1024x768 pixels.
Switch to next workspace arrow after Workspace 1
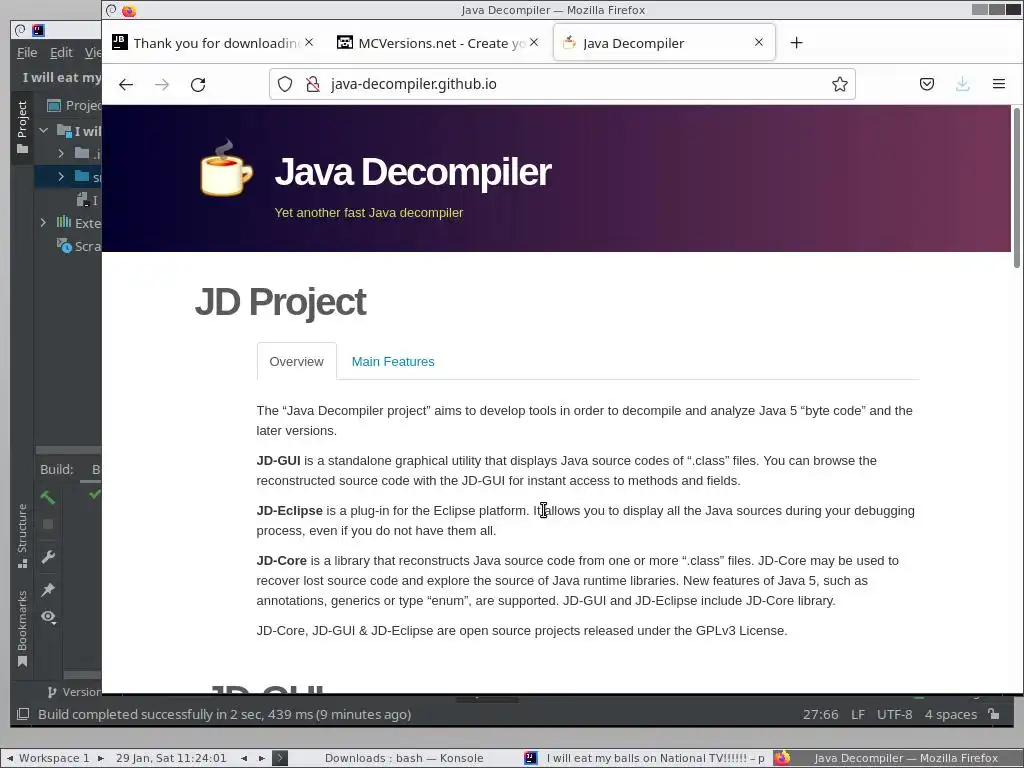[101, 758]
